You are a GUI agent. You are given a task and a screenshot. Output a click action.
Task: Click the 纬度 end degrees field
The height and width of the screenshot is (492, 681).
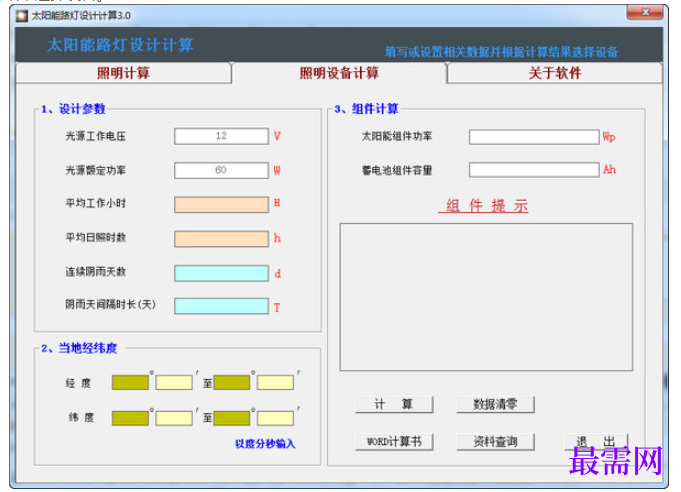[x=232, y=418]
